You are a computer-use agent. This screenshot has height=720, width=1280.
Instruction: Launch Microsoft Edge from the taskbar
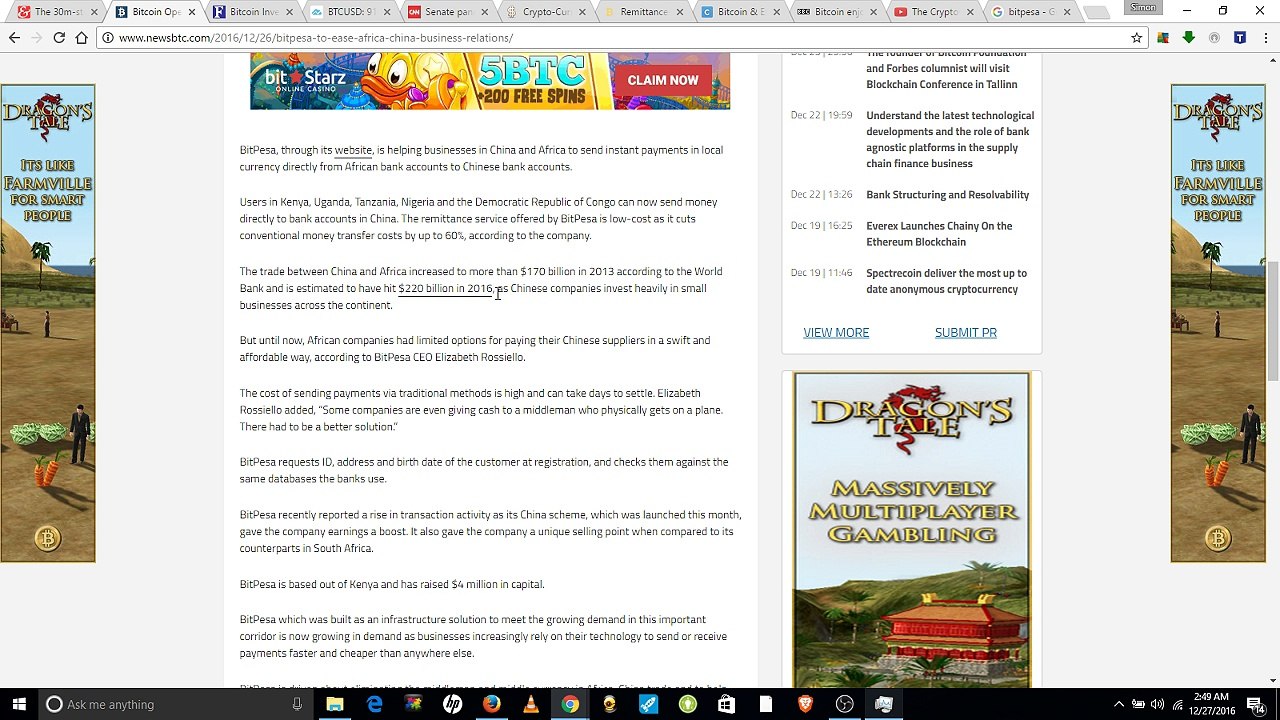click(x=374, y=704)
